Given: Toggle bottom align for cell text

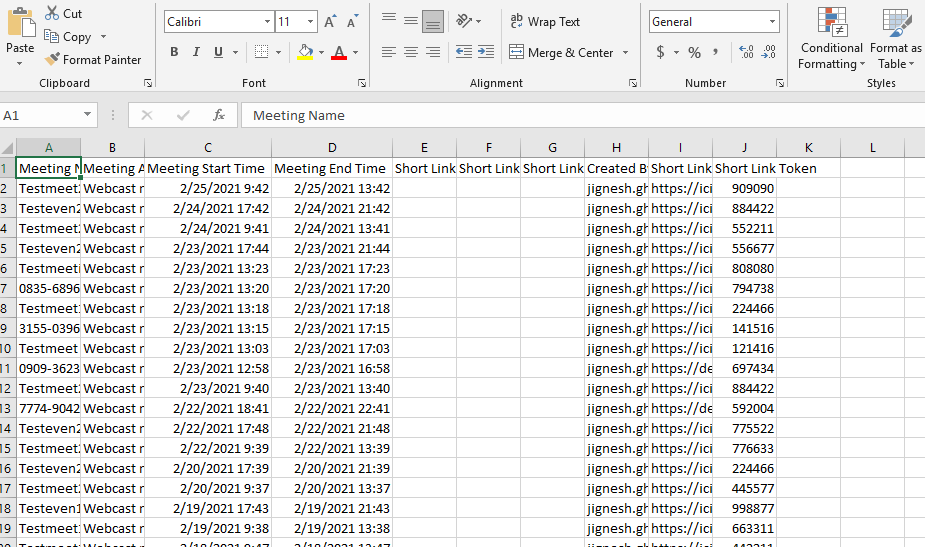Looking at the screenshot, I should [x=433, y=22].
